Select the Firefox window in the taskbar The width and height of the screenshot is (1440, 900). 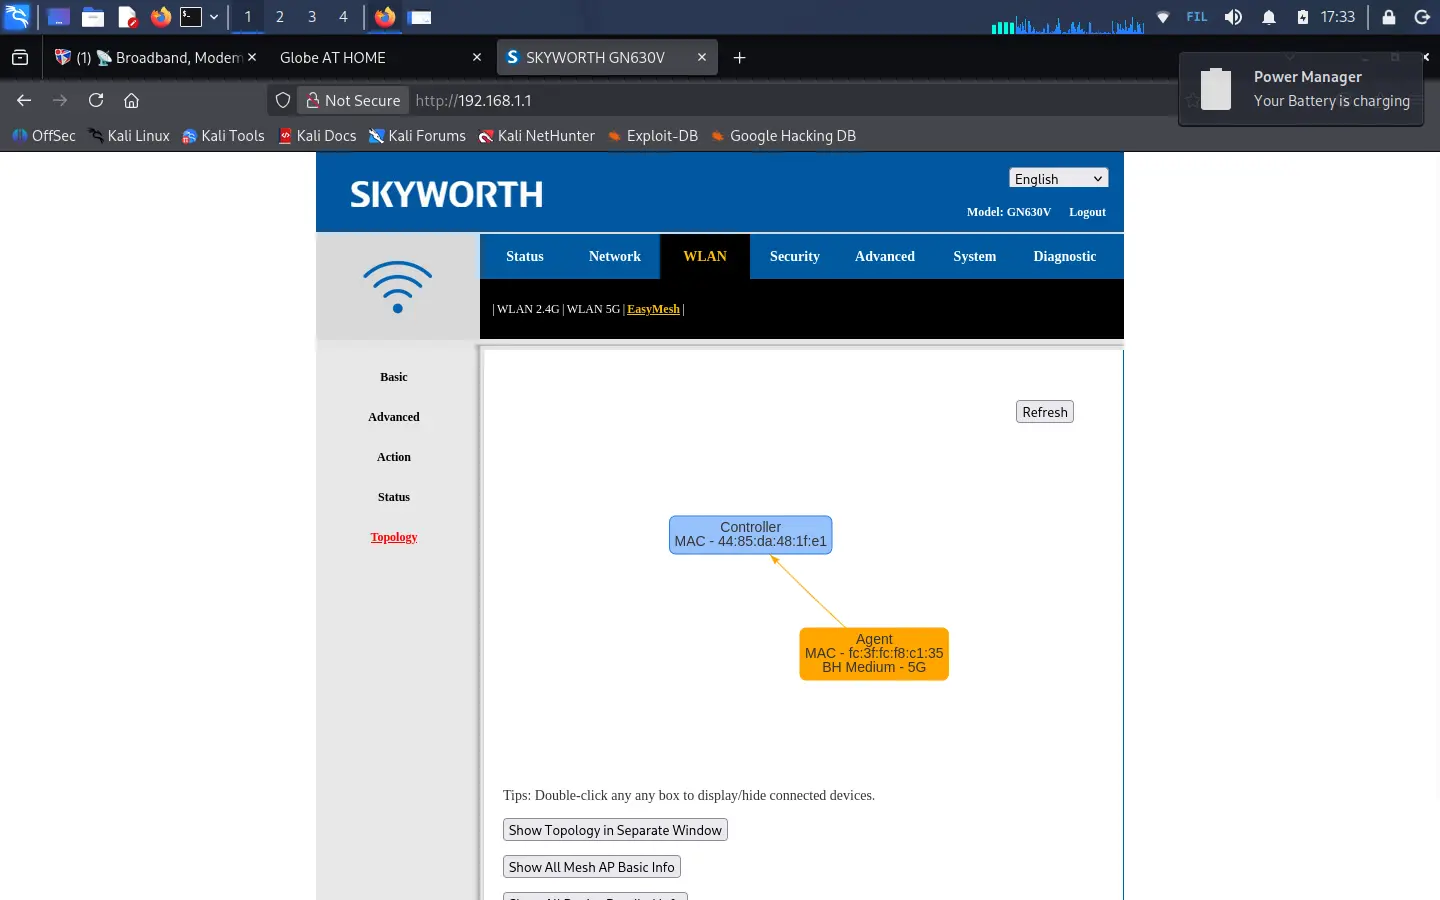tap(385, 17)
